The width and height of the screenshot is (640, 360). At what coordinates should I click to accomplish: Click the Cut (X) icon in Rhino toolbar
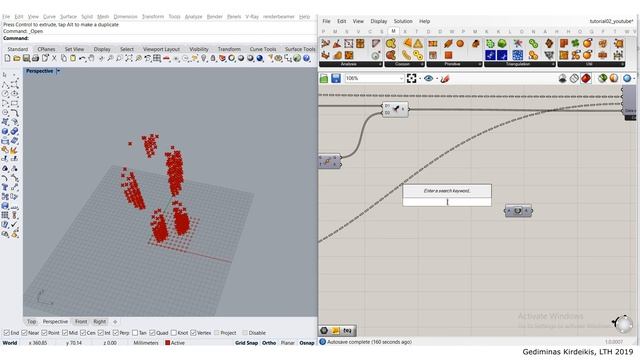[x=54, y=58]
